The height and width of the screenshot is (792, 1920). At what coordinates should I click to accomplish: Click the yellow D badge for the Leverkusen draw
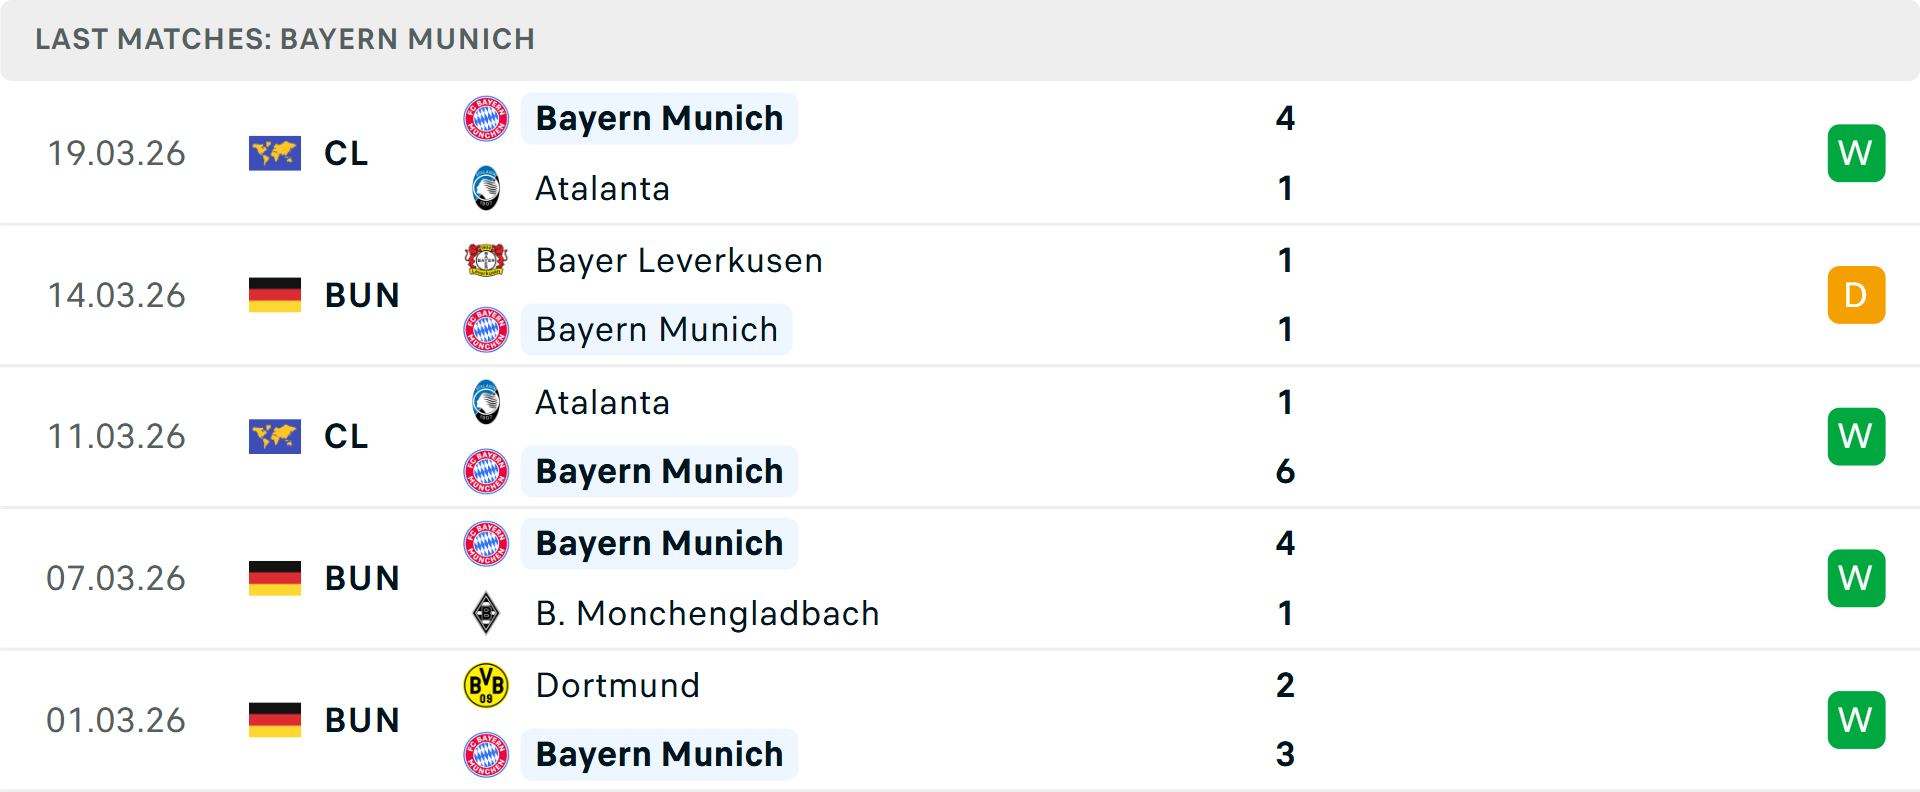(1856, 295)
